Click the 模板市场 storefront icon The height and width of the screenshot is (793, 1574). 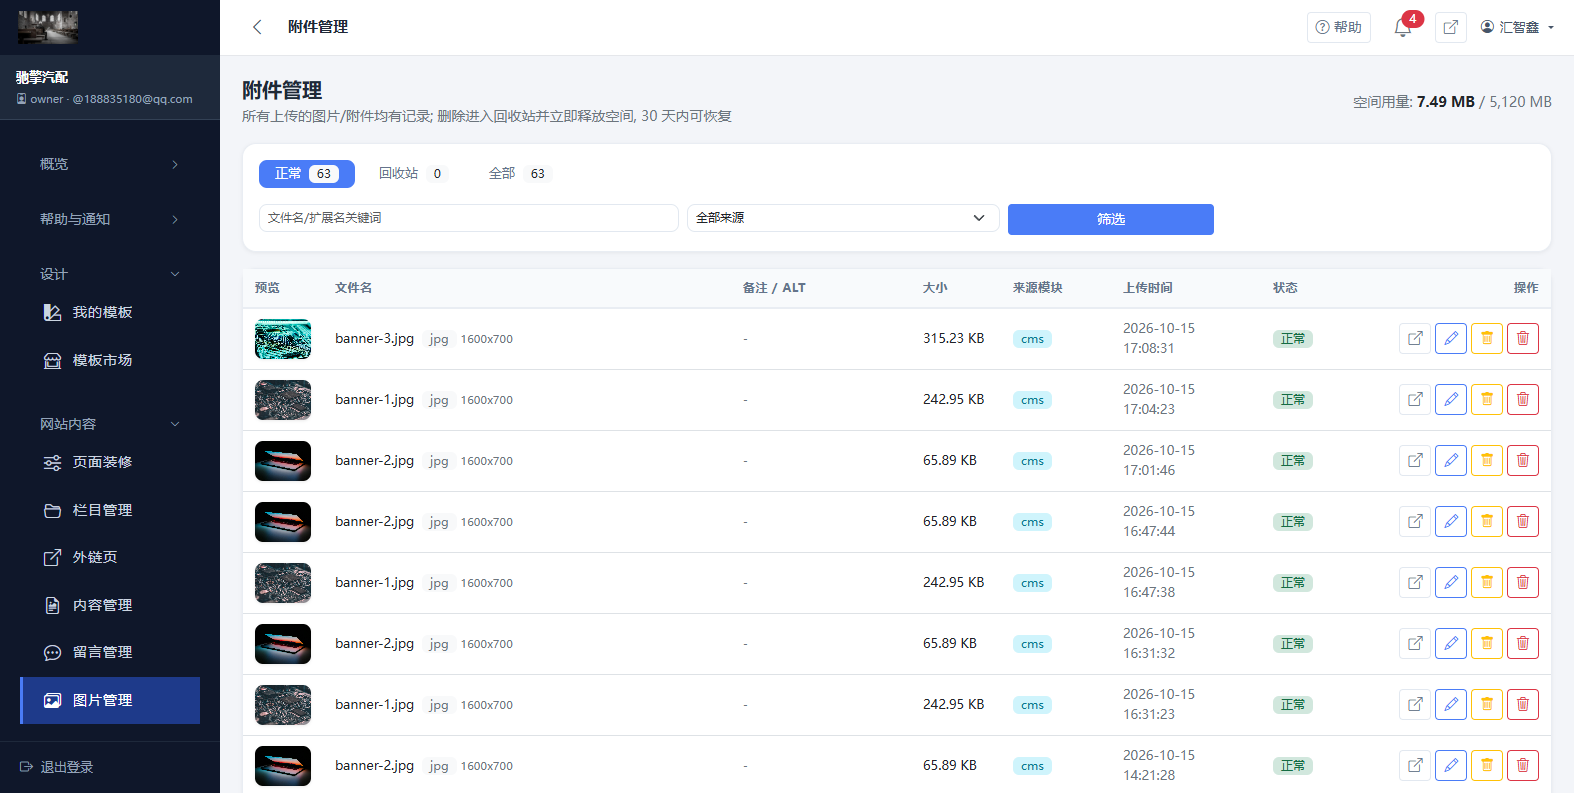coord(52,361)
